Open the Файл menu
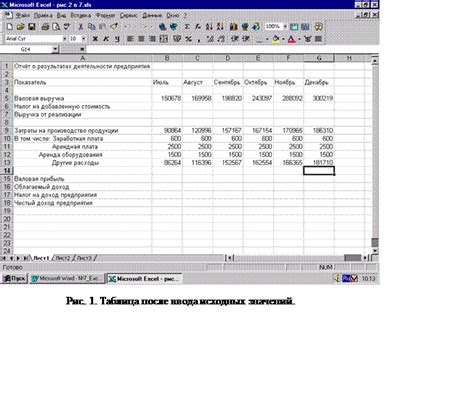Screen dimensions: 474x394 (x=23, y=15)
